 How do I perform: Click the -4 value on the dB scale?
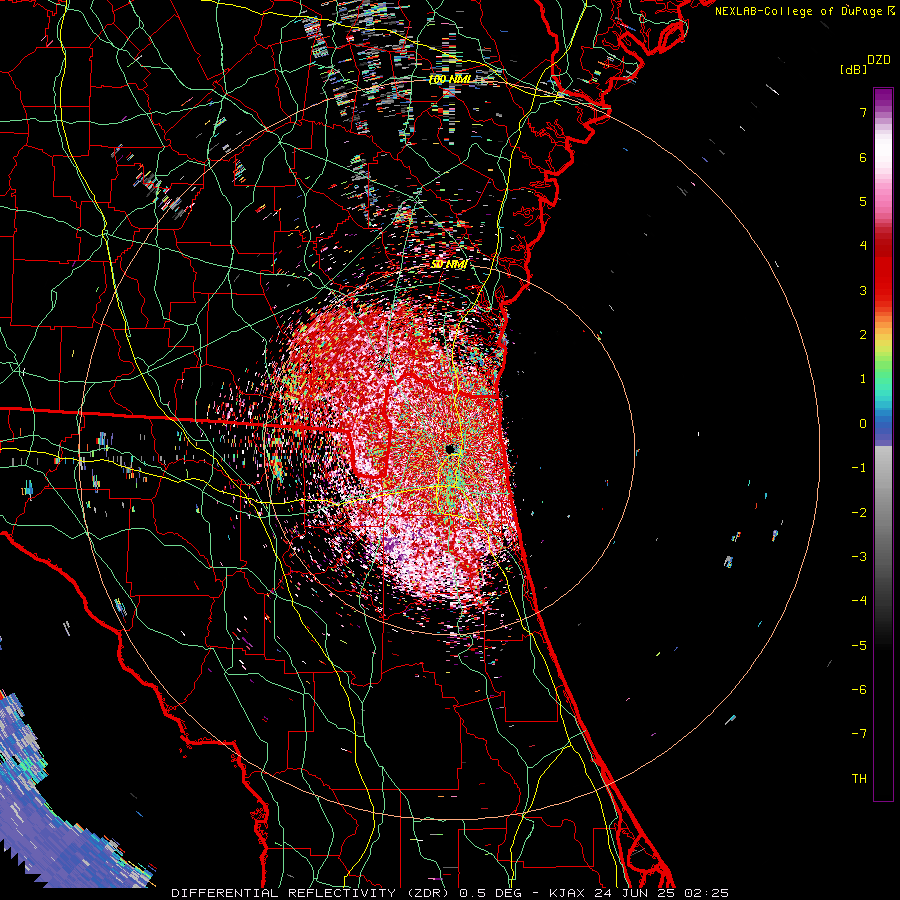859,601
